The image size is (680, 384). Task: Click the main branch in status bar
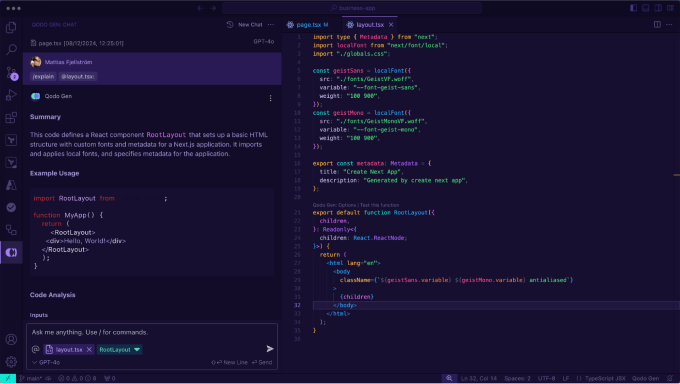coord(30,378)
